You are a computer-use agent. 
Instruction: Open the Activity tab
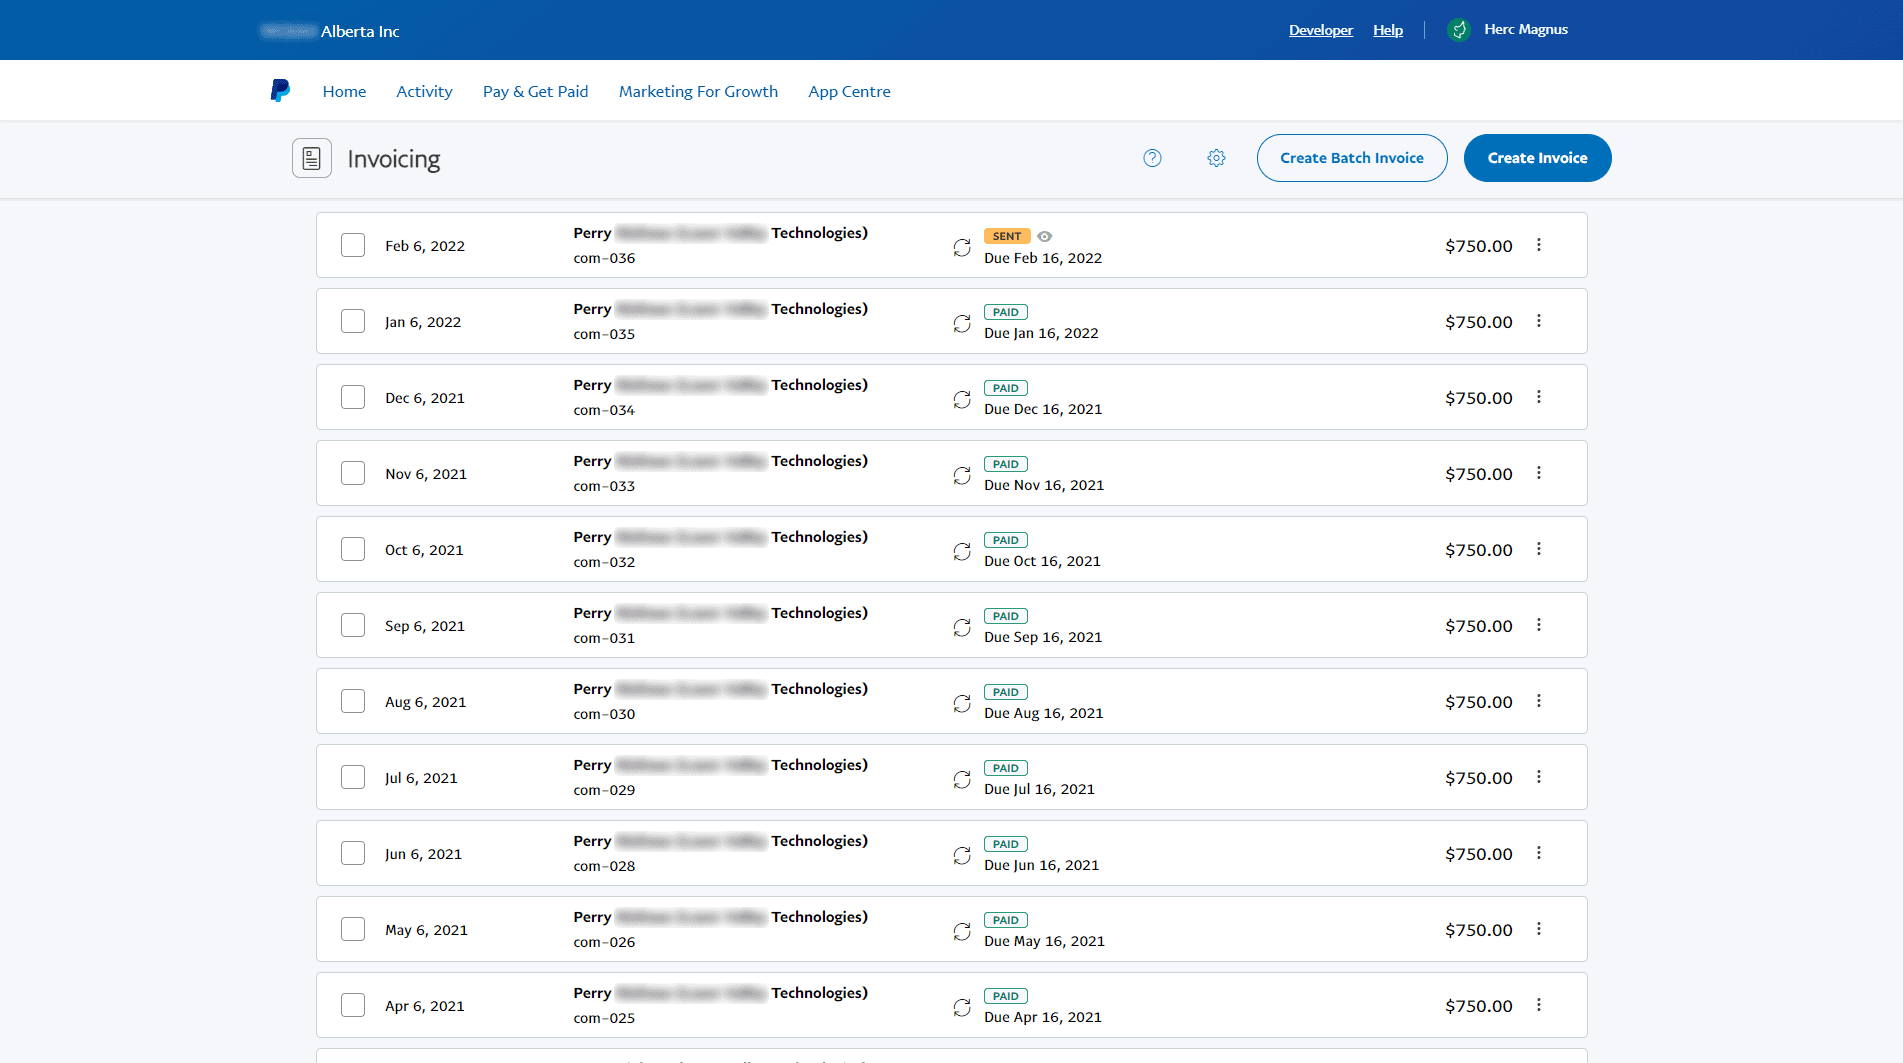tap(424, 91)
